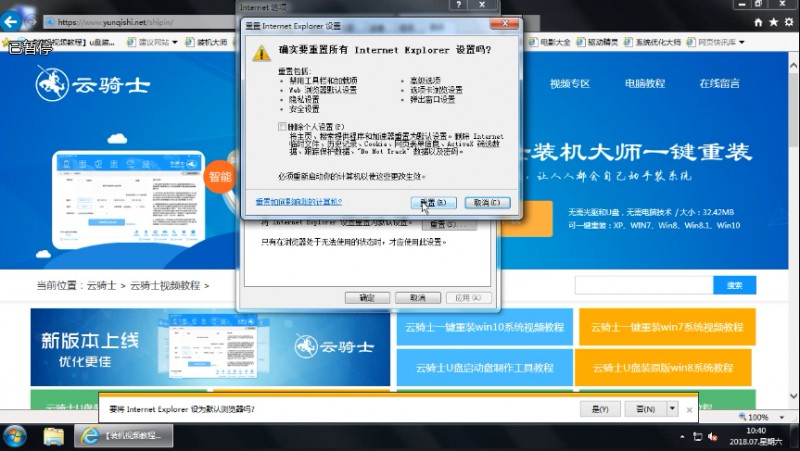This screenshot has width=800, height=451.
Task: Open the File Explorer taskbar icon
Action: point(54,437)
